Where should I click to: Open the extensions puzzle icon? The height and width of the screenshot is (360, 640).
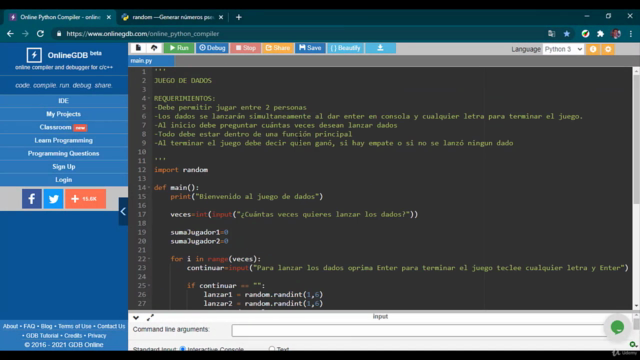coord(600,34)
